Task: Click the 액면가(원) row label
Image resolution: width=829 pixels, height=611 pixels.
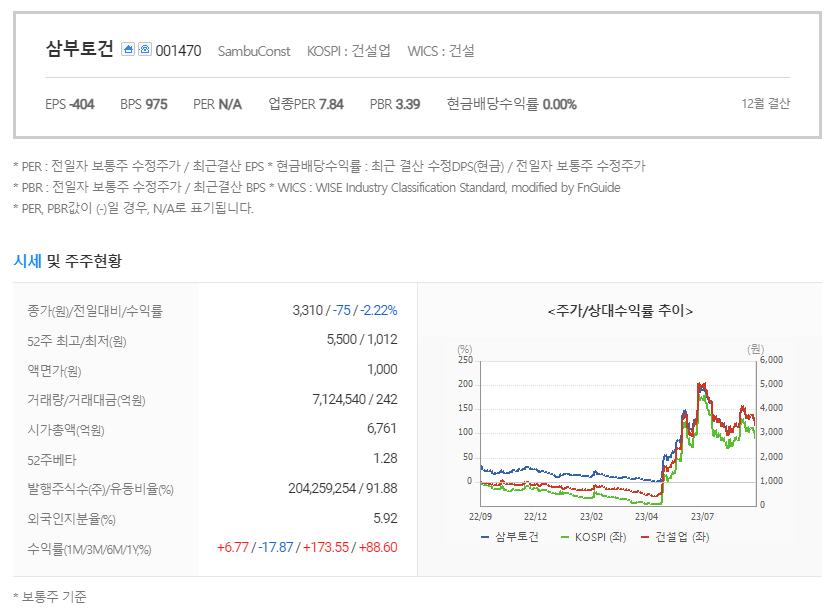Action: pyautogui.click(x=54, y=371)
